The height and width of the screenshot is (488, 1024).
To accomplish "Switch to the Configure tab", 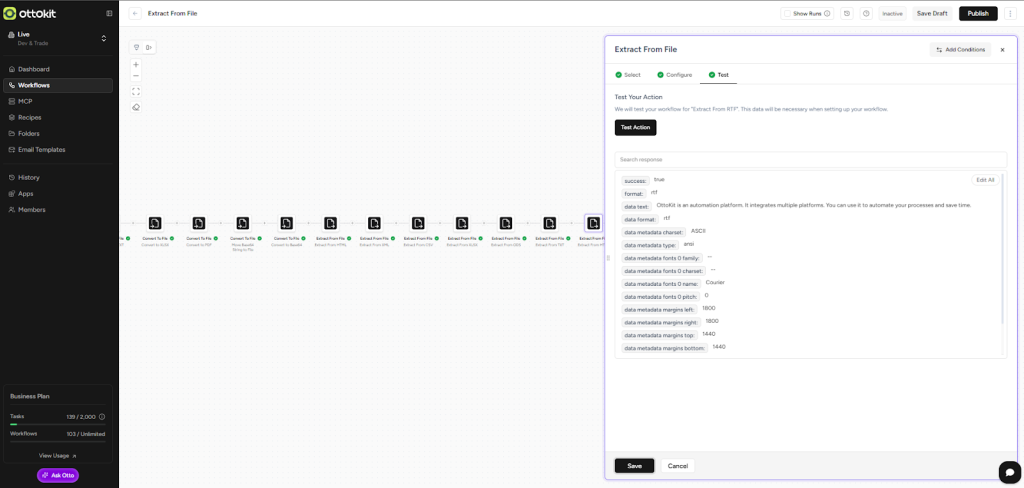I will (674, 75).
